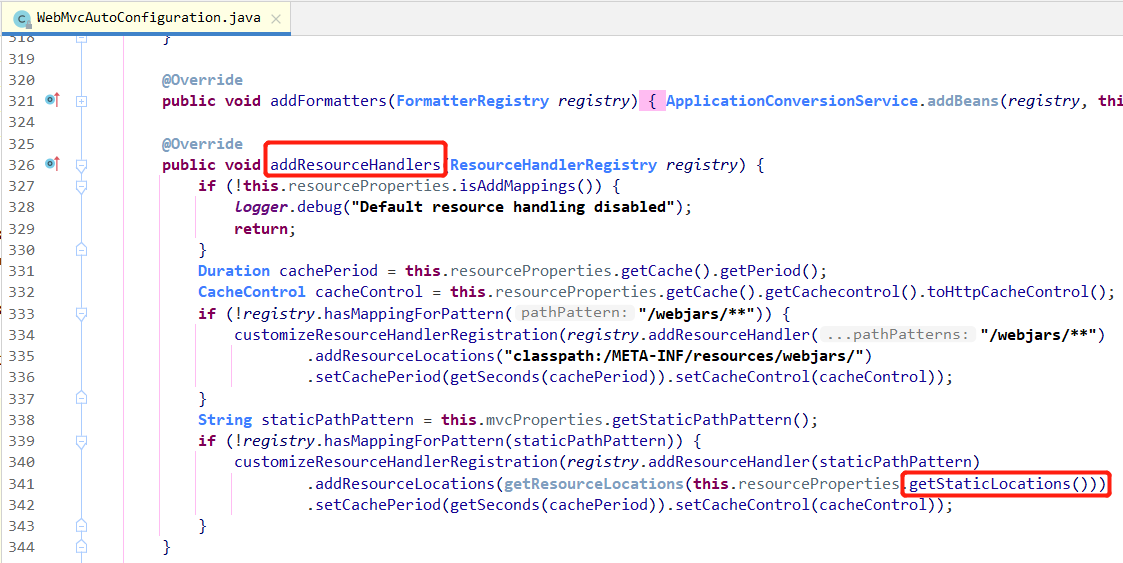Click customizeResourceHandlerRegistration on line 334
The height and width of the screenshot is (563, 1123).
point(396,335)
